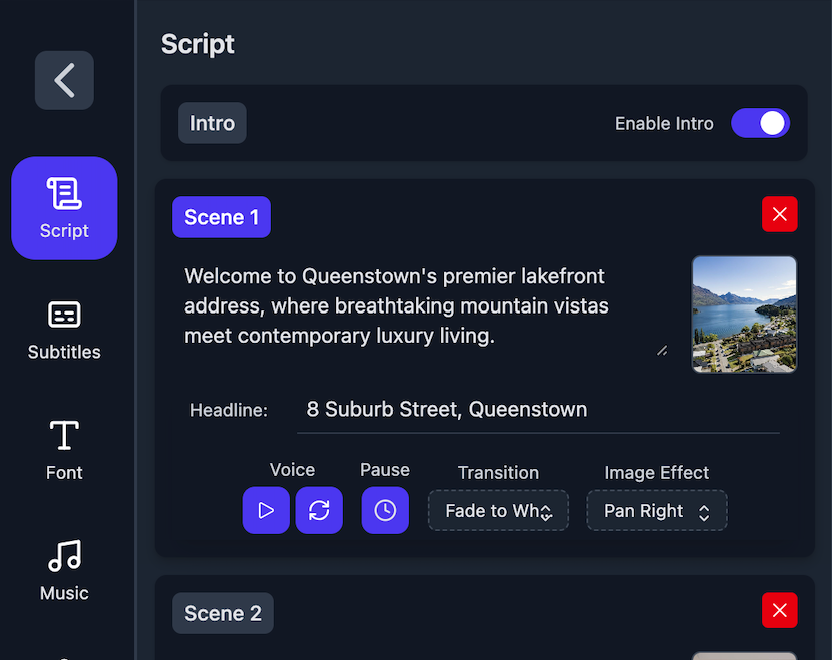
Task: Delete Scene 1 with red X
Action: (780, 214)
